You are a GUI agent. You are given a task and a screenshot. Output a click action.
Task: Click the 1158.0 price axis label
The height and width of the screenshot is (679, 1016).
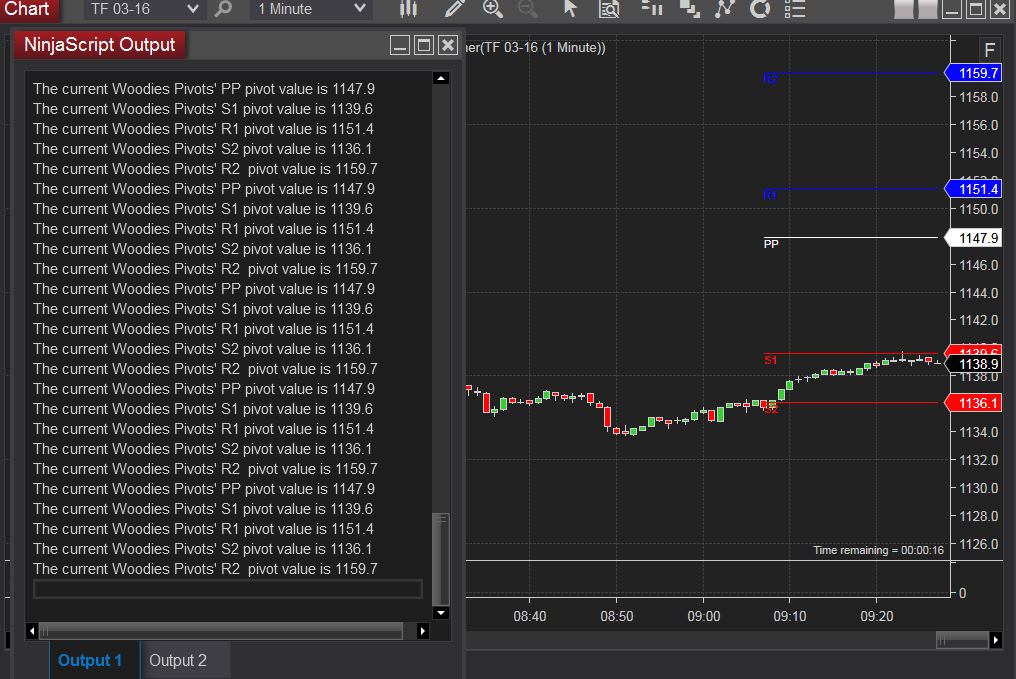tap(978, 97)
